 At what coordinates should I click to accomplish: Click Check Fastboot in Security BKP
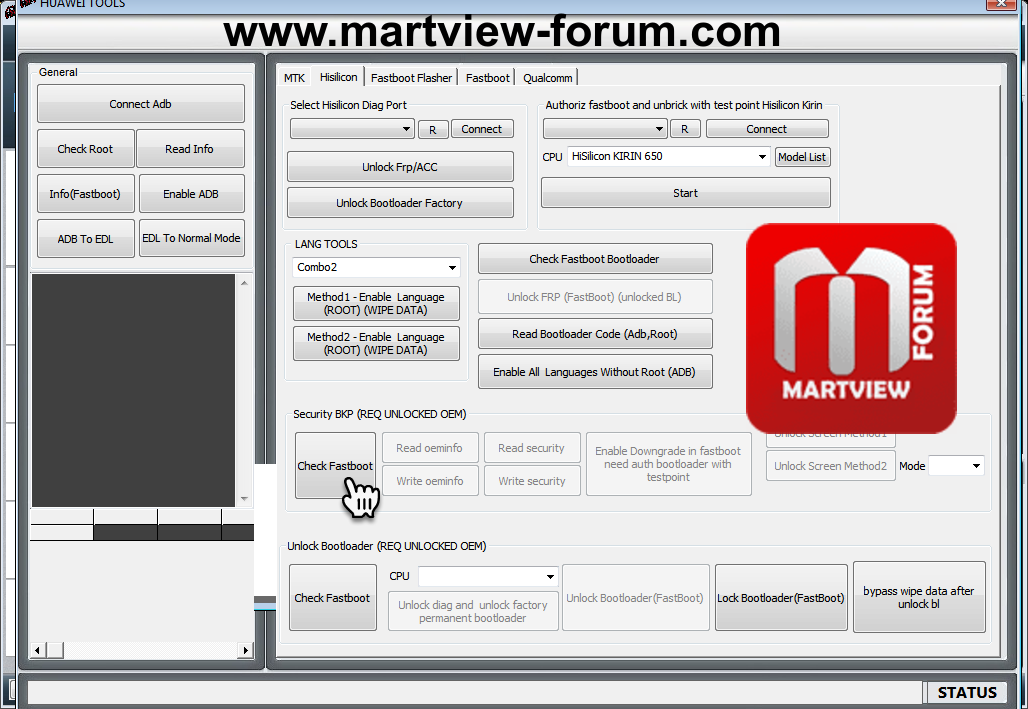335,465
